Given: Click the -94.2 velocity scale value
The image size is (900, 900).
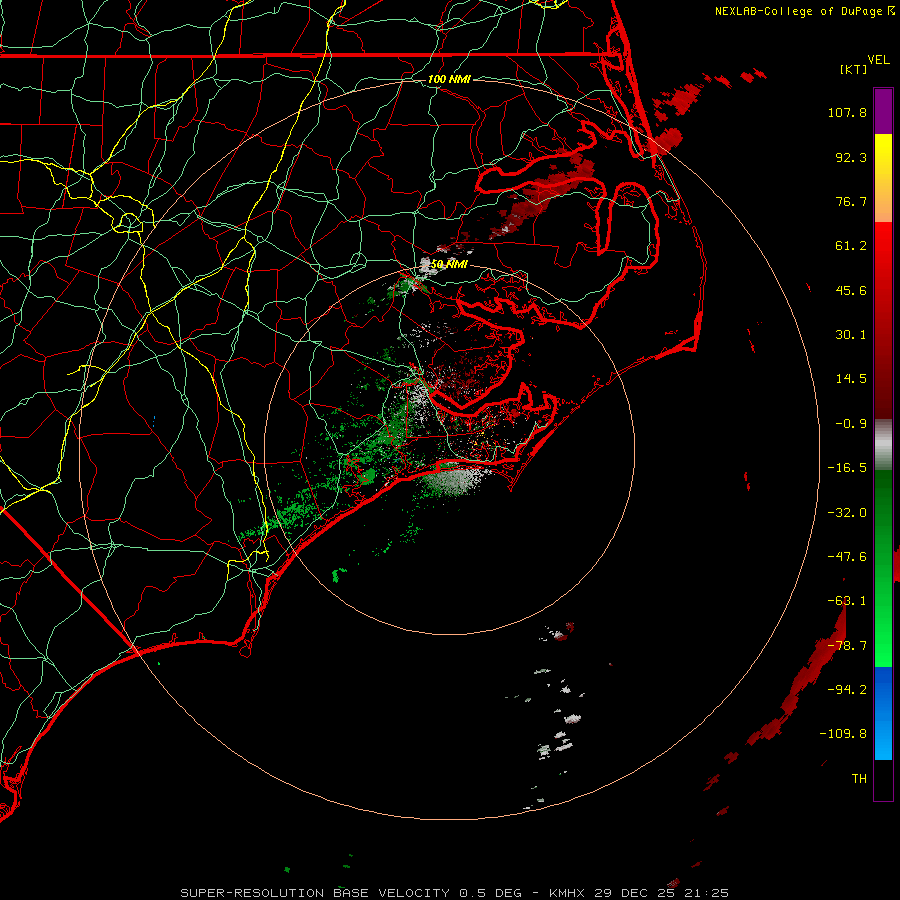Looking at the screenshot, I should [847, 689].
